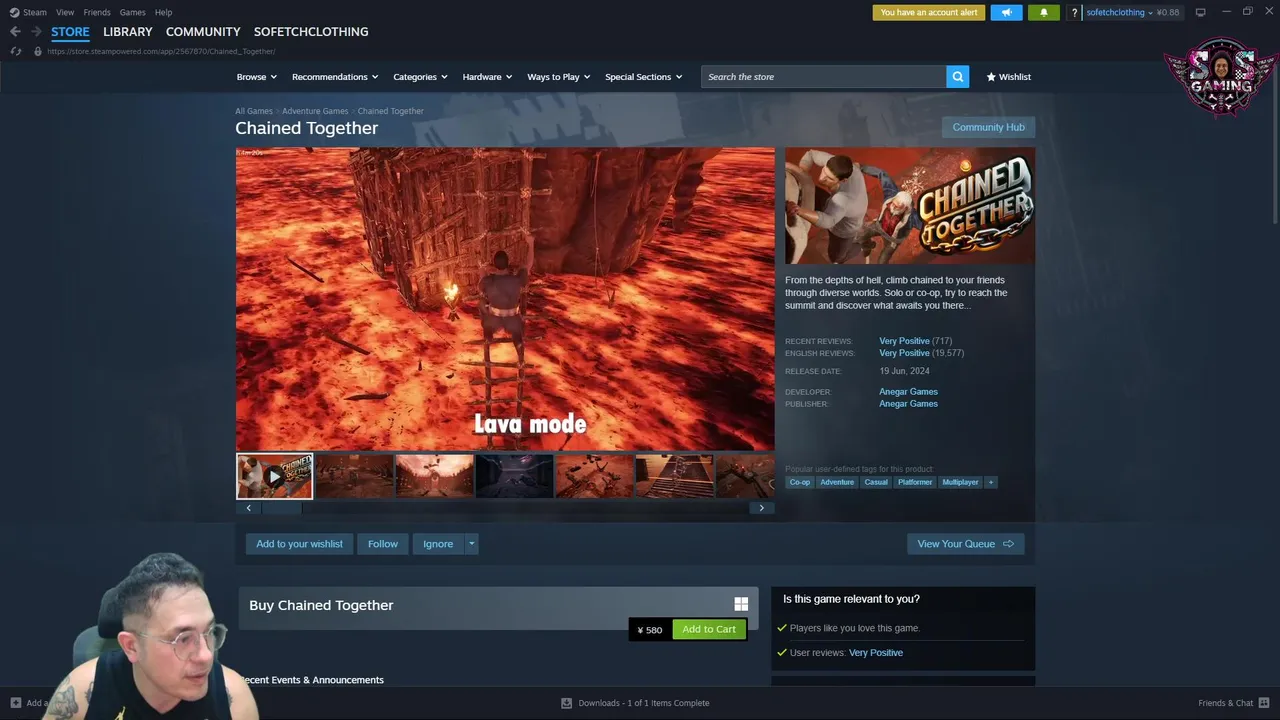Switch to the STORE tab
The image size is (1280, 720).
[70, 32]
